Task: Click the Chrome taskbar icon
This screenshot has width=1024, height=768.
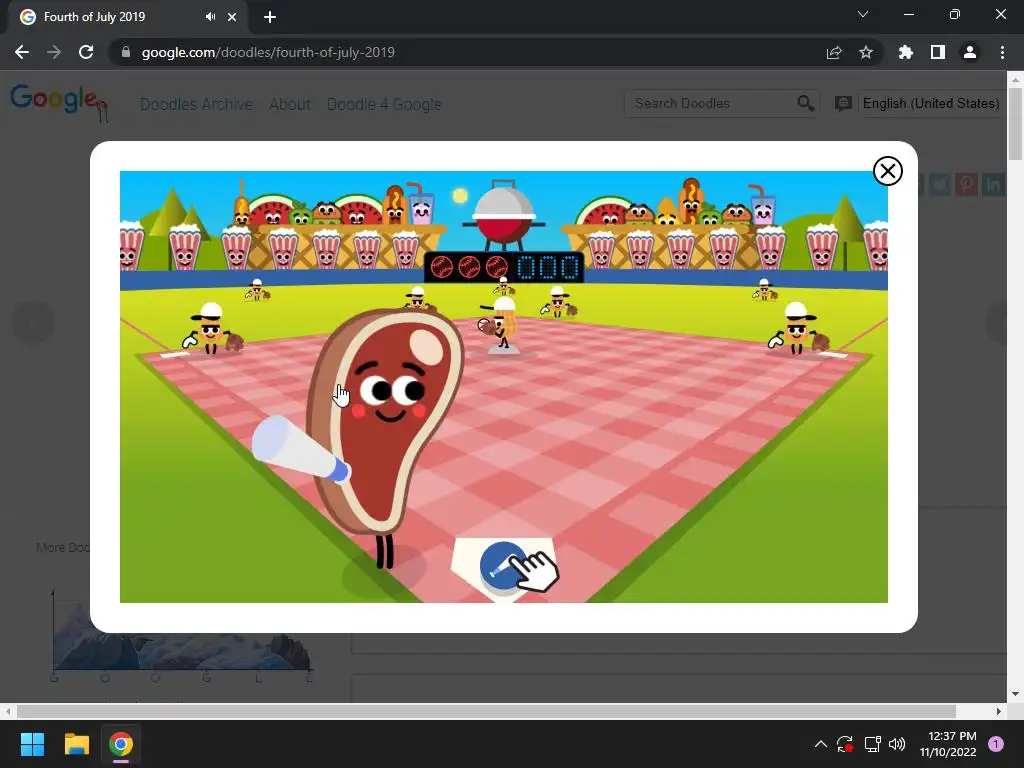Action: point(121,744)
